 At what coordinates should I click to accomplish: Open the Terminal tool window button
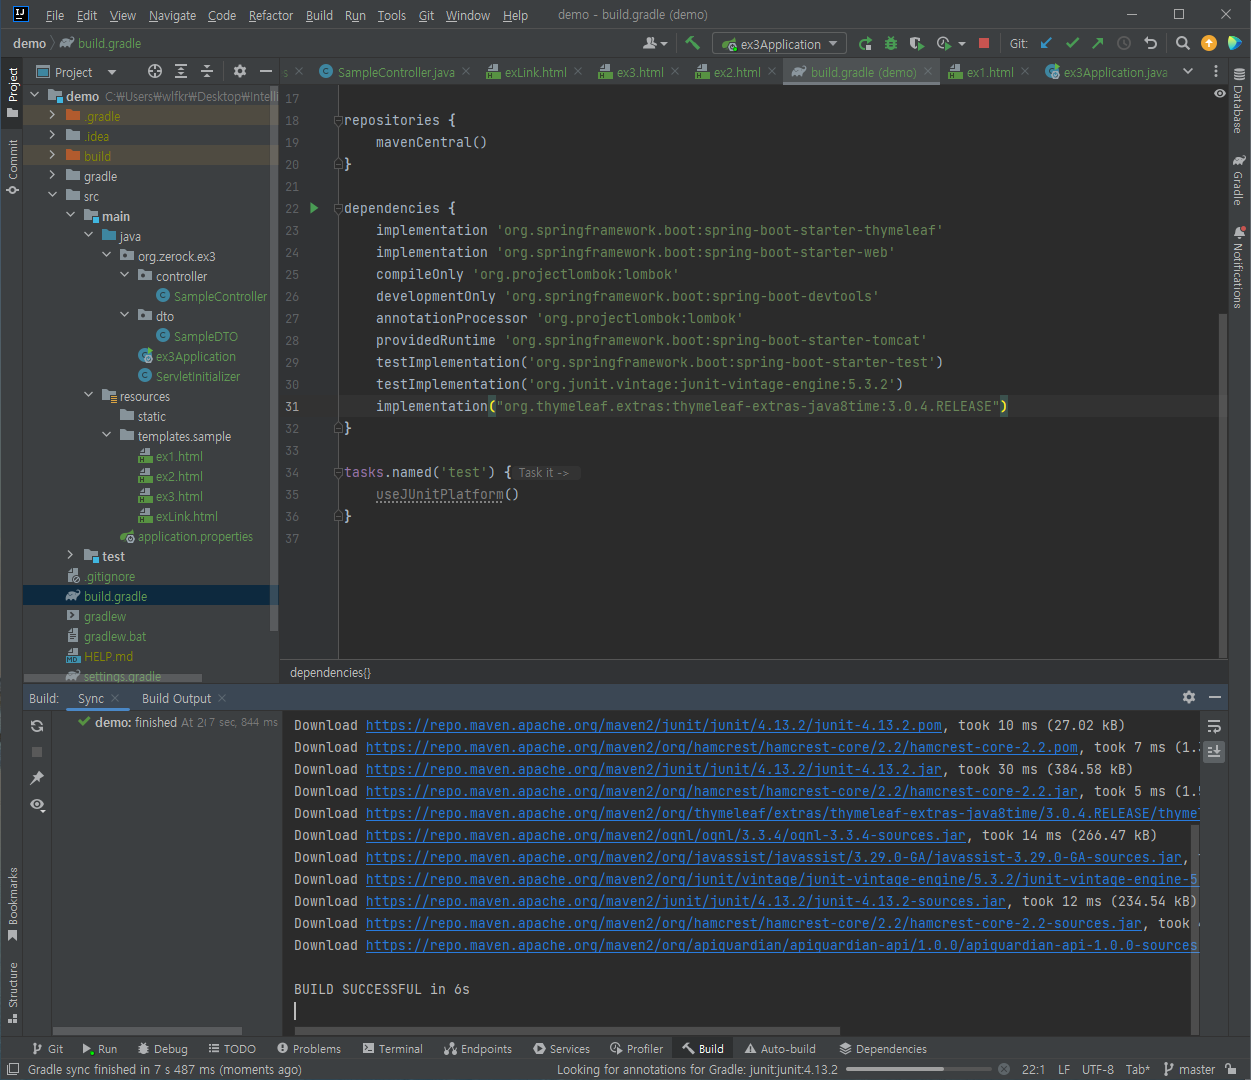point(392,1049)
